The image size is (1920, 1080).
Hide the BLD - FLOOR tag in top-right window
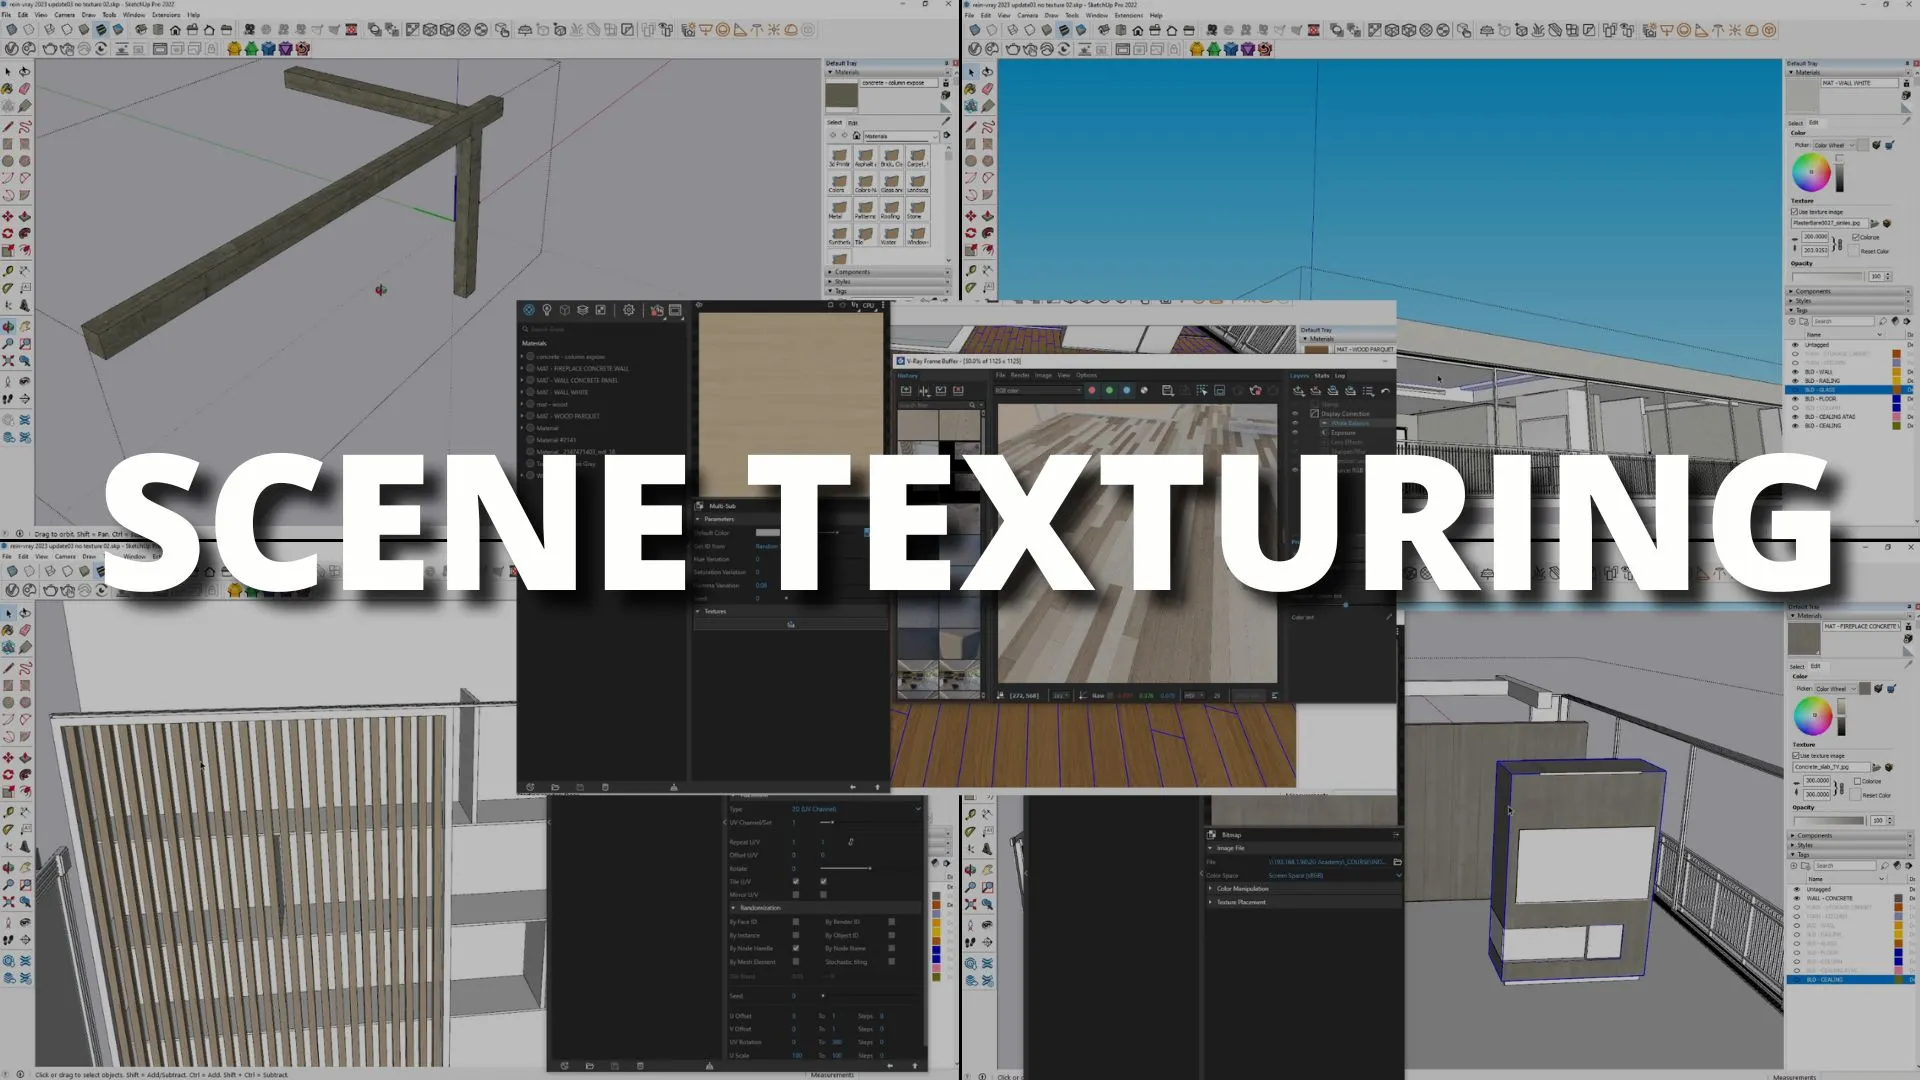pos(1795,399)
